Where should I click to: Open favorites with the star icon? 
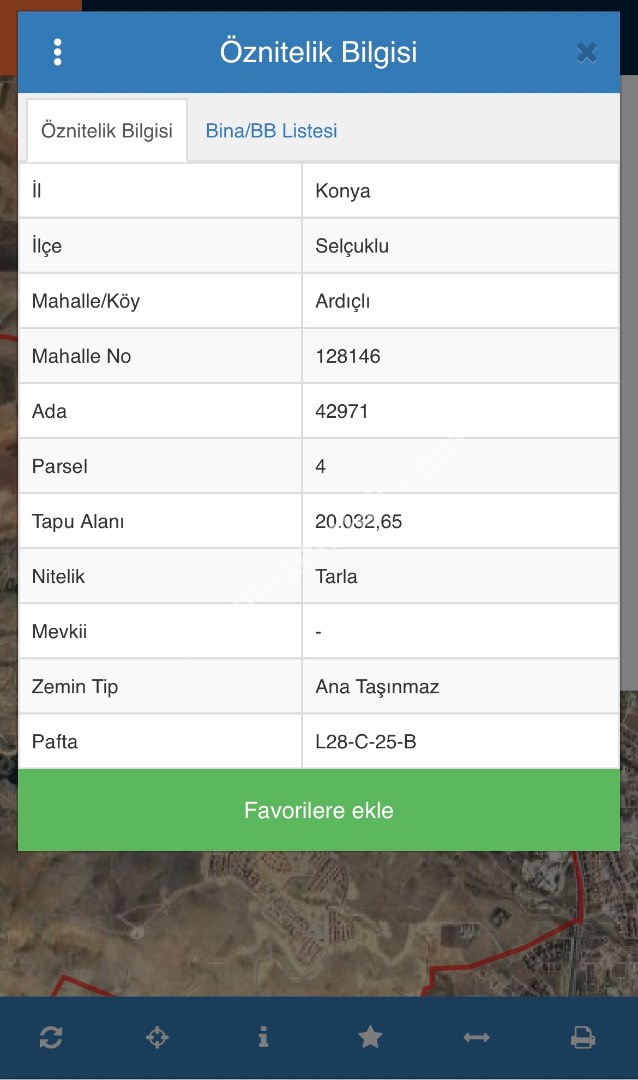click(370, 1038)
